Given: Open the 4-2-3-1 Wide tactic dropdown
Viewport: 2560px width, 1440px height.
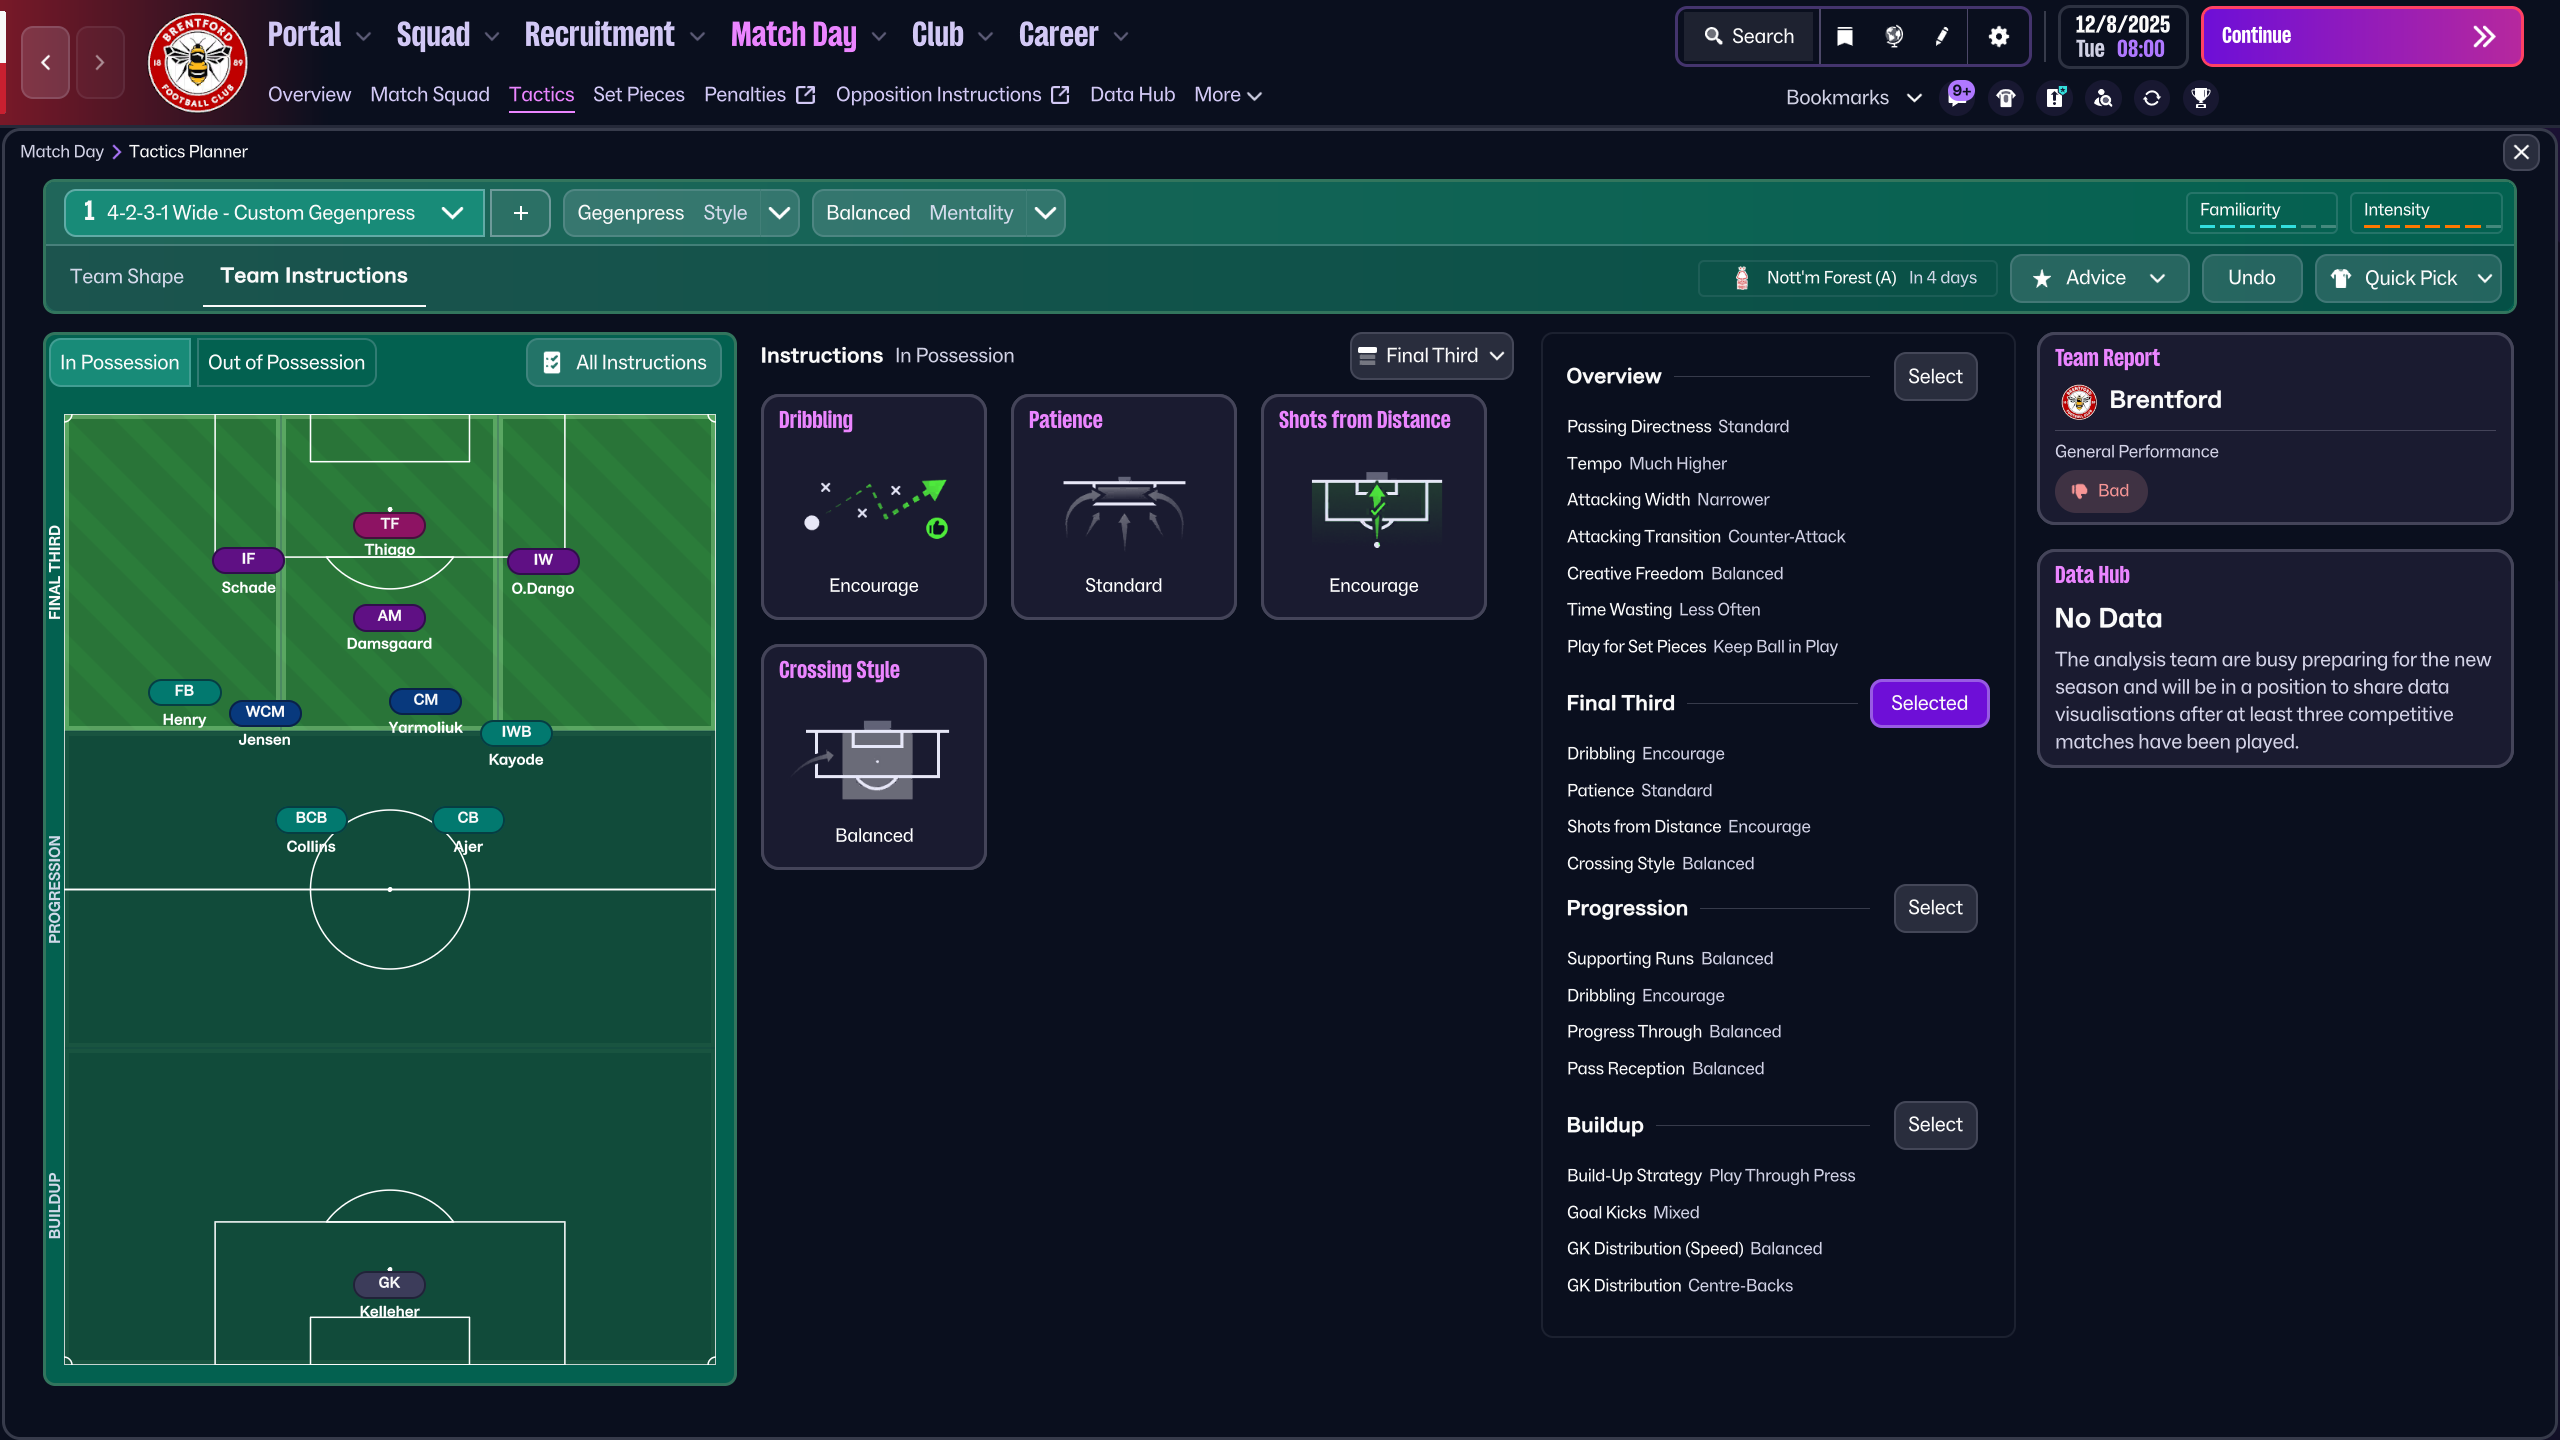Looking at the screenshot, I should [274, 213].
